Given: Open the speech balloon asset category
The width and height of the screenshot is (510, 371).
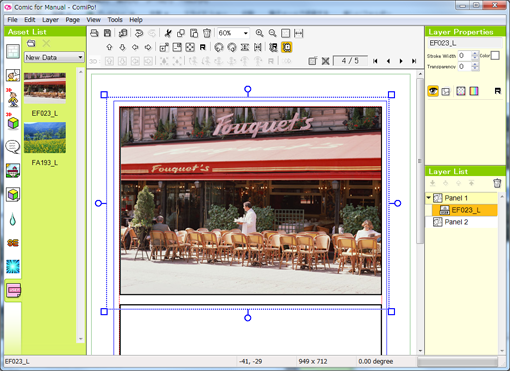Looking at the screenshot, I should pyautogui.click(x=13, y=147).
